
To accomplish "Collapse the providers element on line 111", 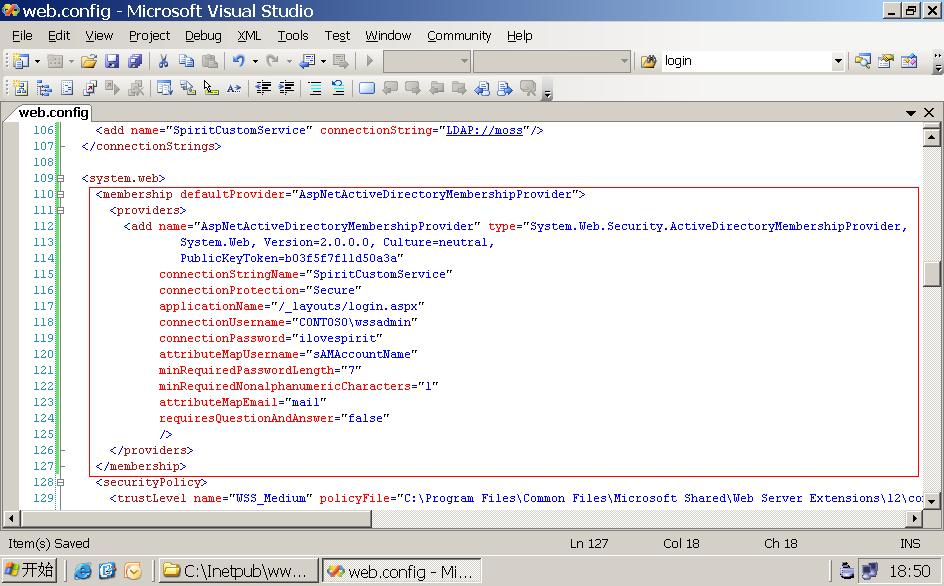I will tap(61, 210).
